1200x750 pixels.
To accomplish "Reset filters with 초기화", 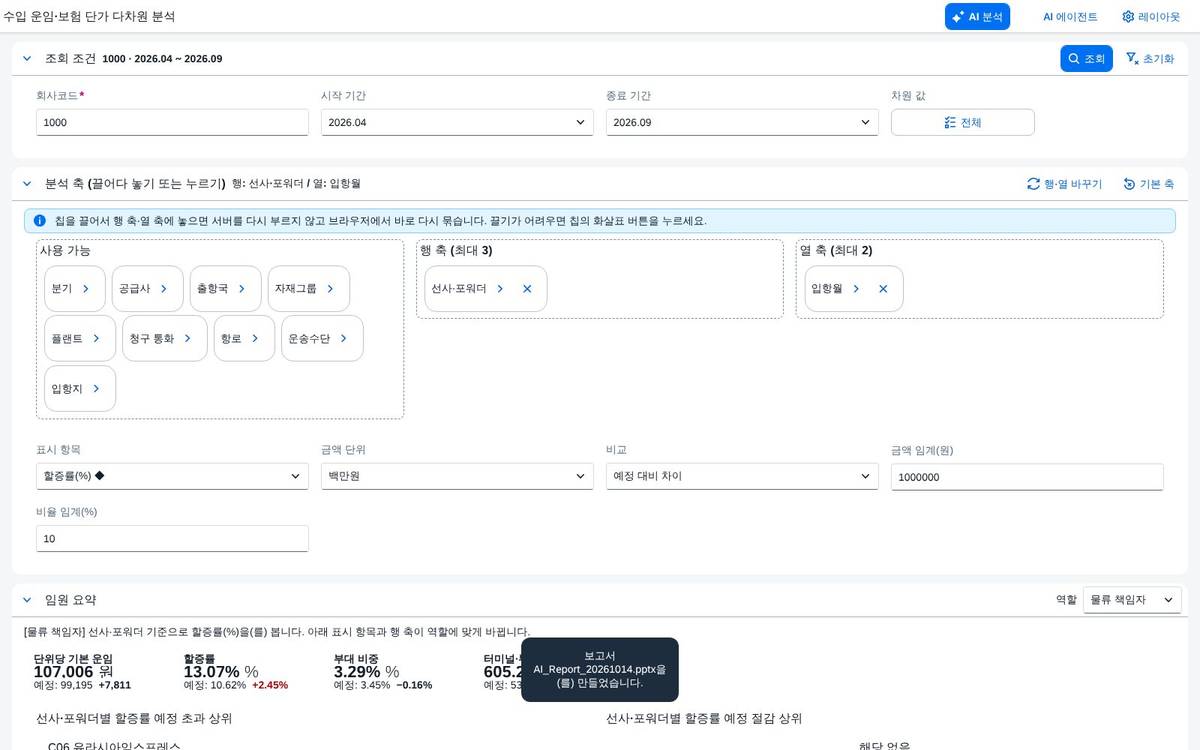I will click(x=1149, y=58).
